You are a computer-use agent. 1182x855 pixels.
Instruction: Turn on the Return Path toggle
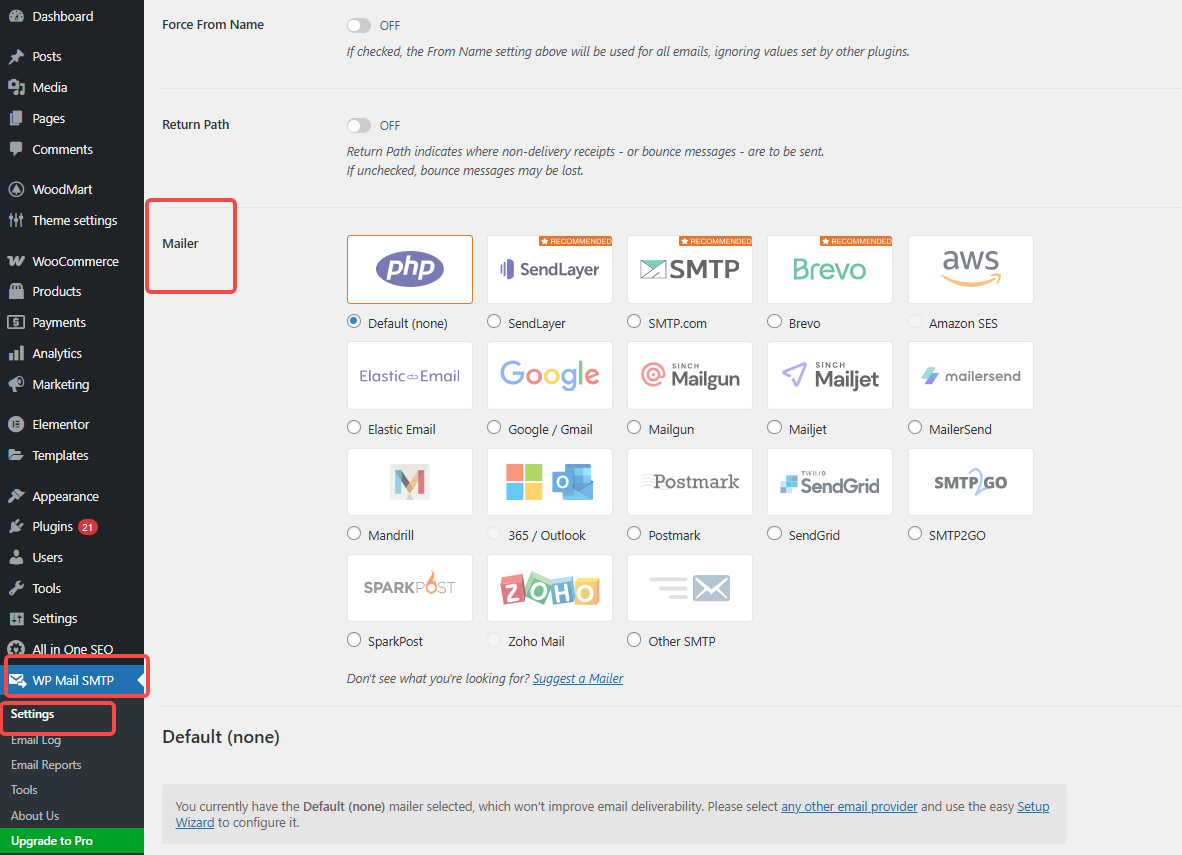358,125
